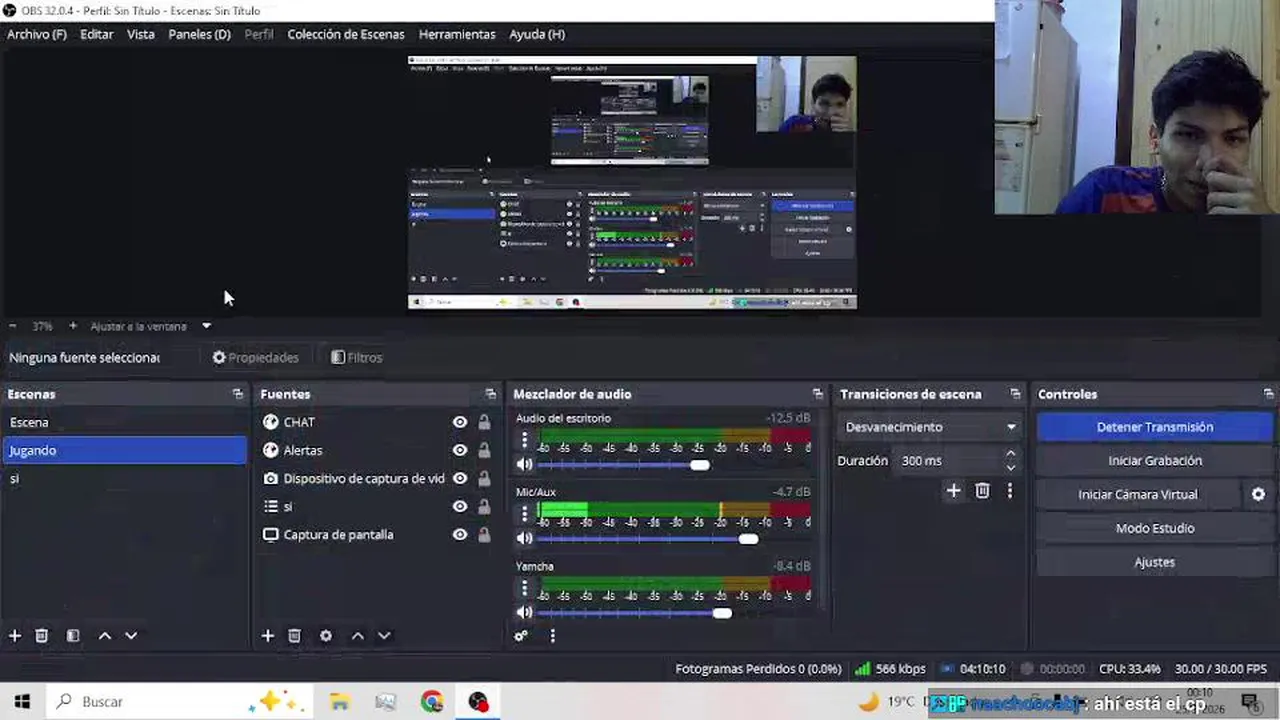Remove scene transition trash icon
The width and height of the screenshot is (1280, 720).
point(982,491)
